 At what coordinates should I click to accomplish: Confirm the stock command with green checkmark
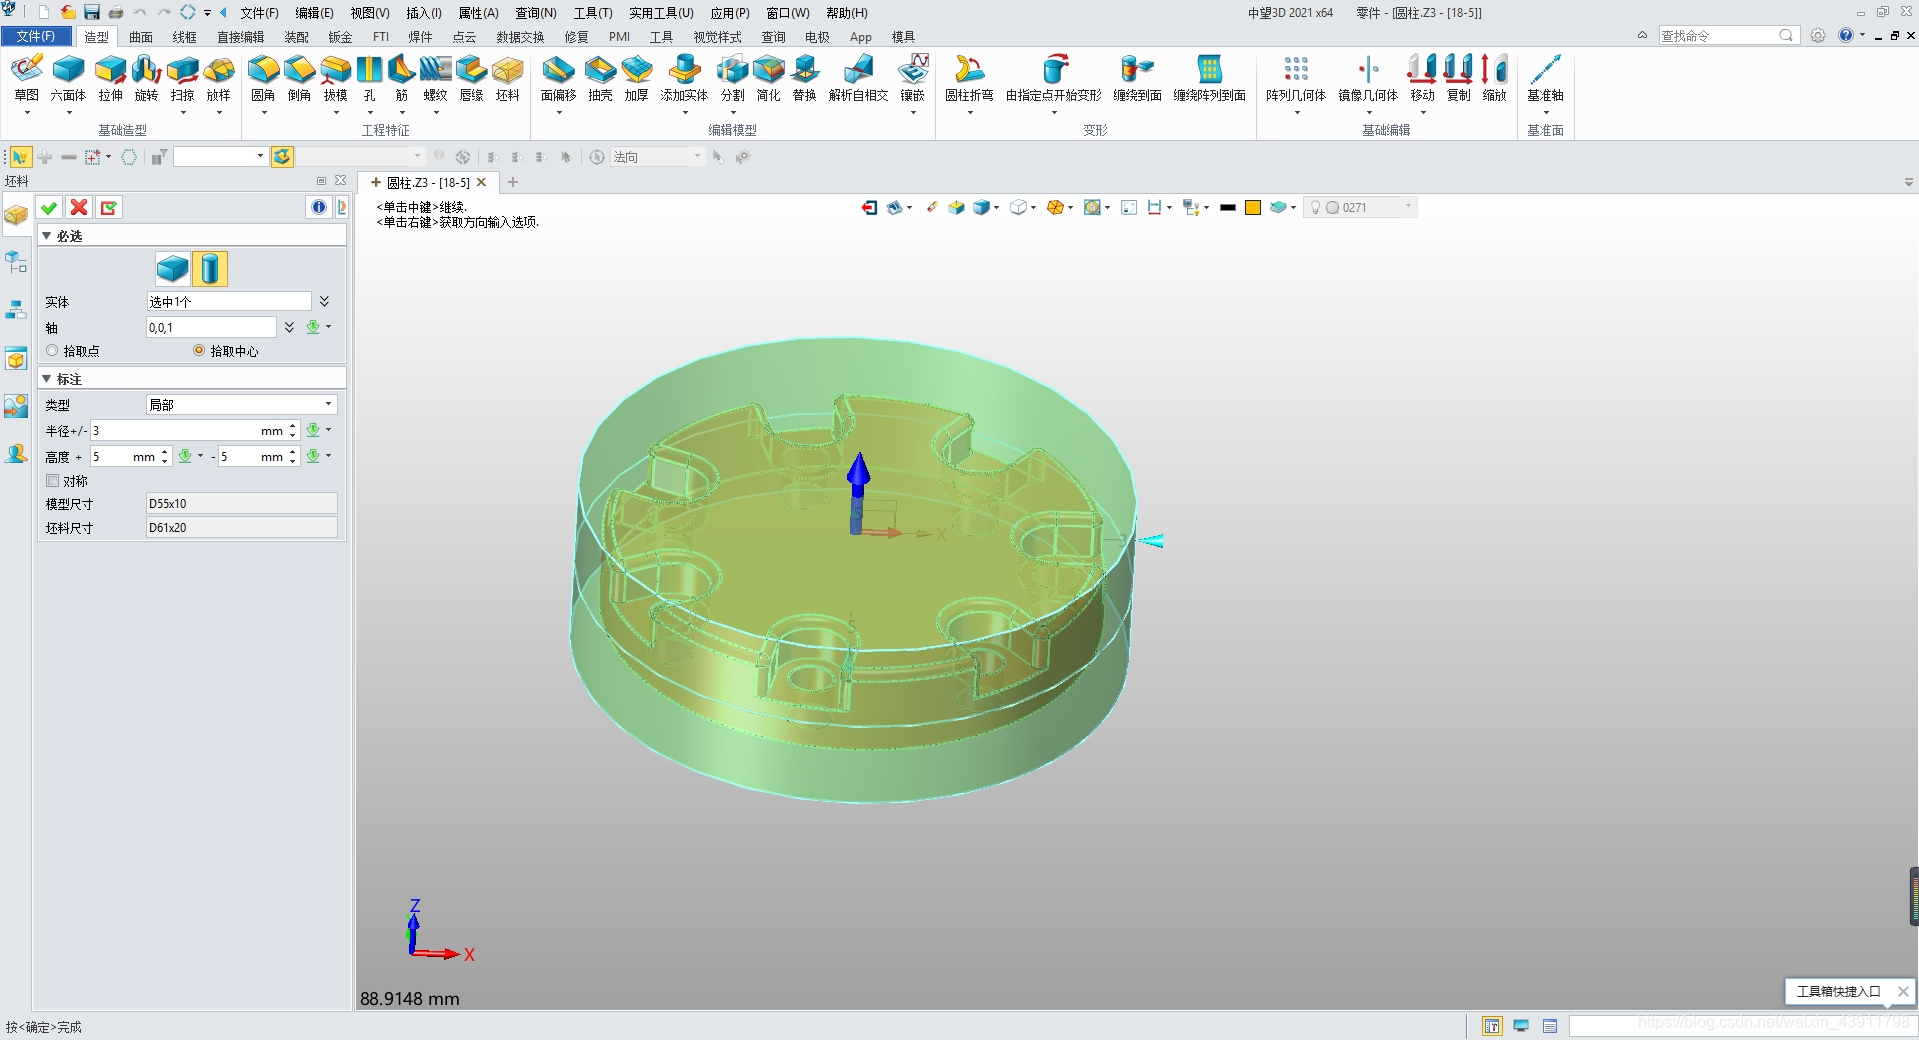tap(49, 207)
